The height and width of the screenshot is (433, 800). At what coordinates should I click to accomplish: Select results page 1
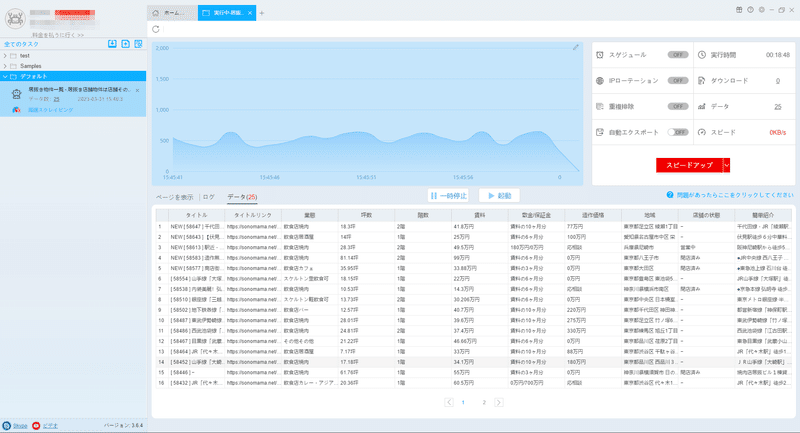[x=463, y=402]
